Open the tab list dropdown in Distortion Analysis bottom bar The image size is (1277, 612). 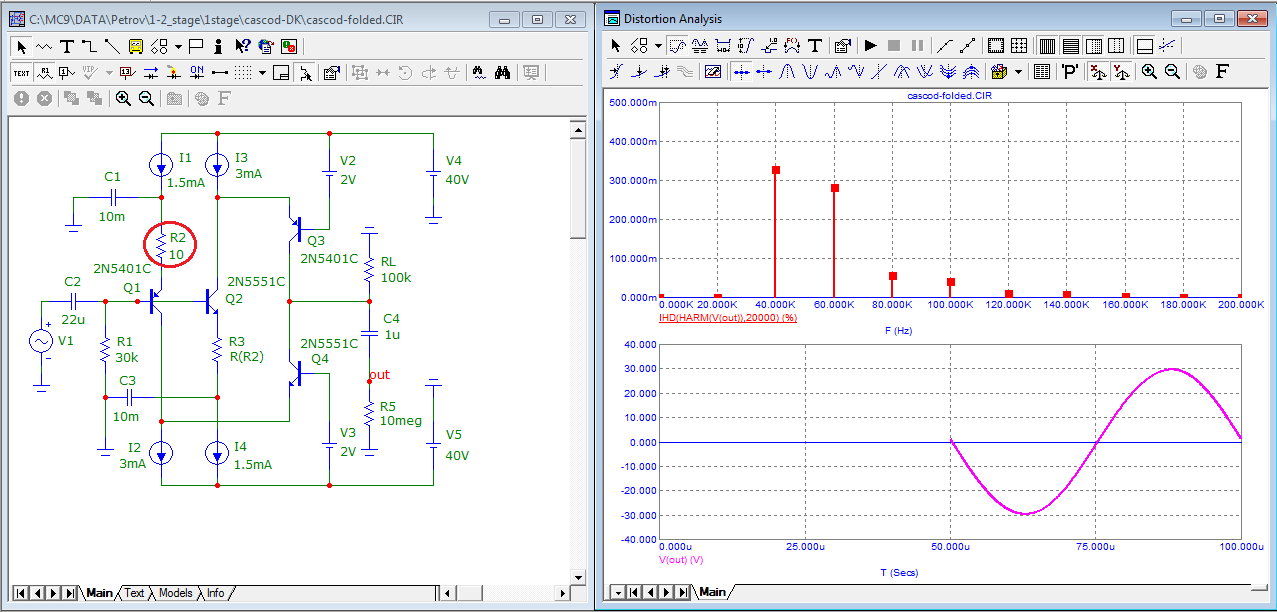point(618,592)
